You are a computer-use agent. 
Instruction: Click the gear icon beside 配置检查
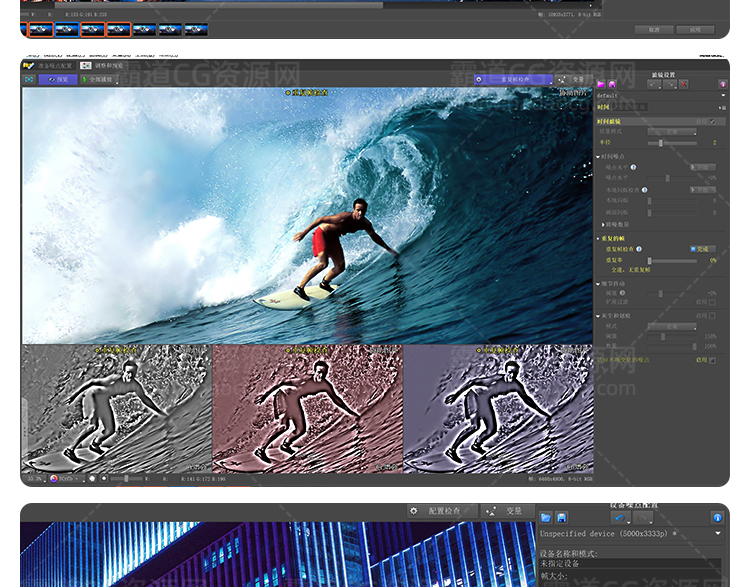point(414,511)
